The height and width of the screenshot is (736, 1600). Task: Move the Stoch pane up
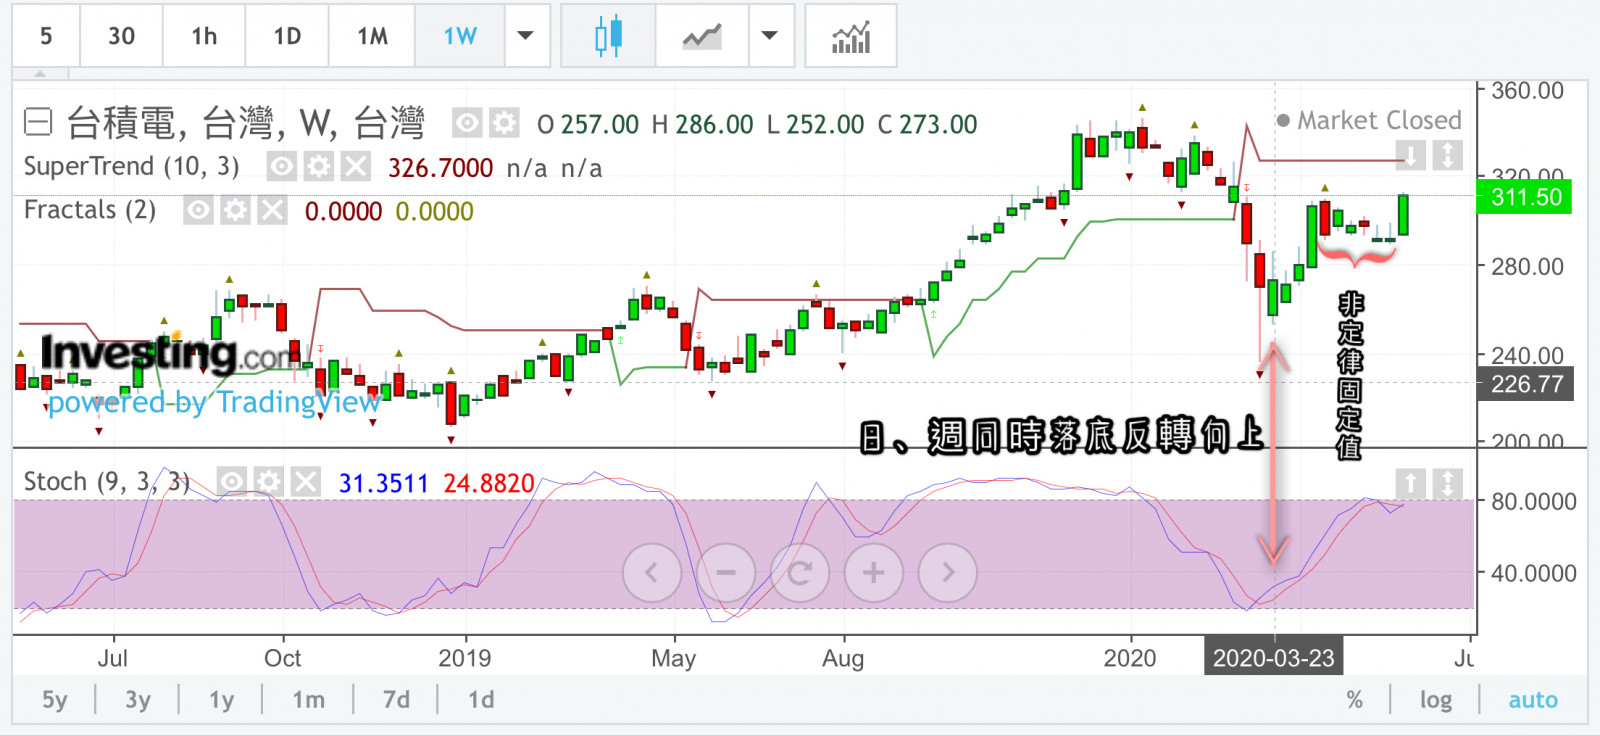coord(1411,483)
